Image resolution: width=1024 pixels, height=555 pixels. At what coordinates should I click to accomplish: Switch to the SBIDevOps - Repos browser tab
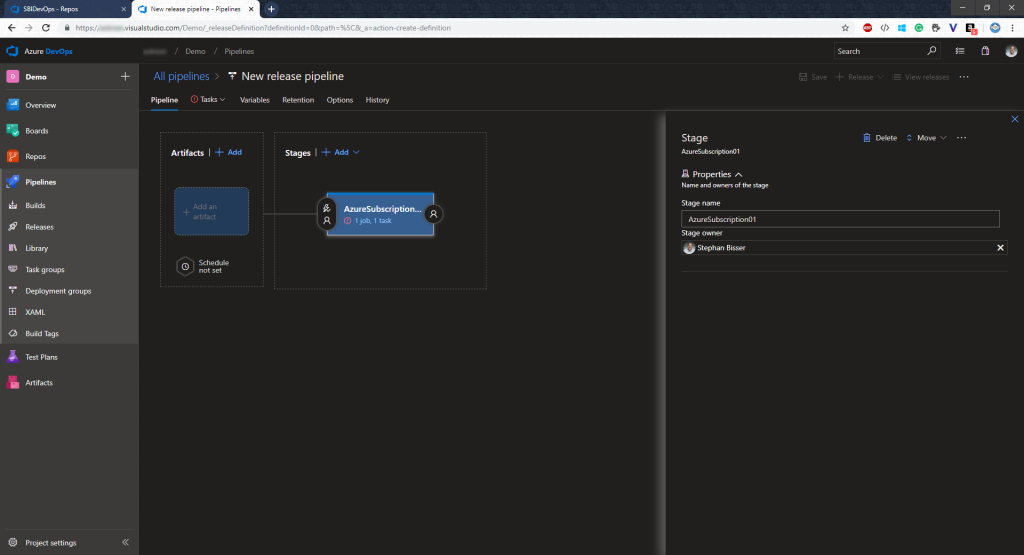pos(65,9)
